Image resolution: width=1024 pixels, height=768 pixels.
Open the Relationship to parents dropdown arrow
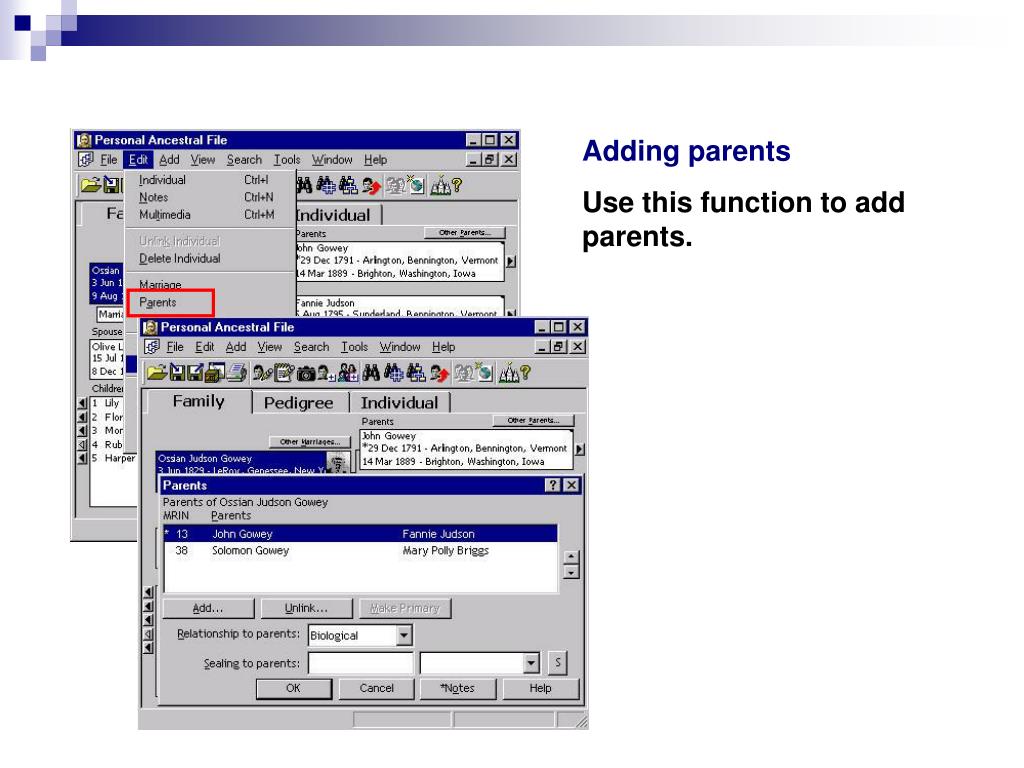point(404,635)
